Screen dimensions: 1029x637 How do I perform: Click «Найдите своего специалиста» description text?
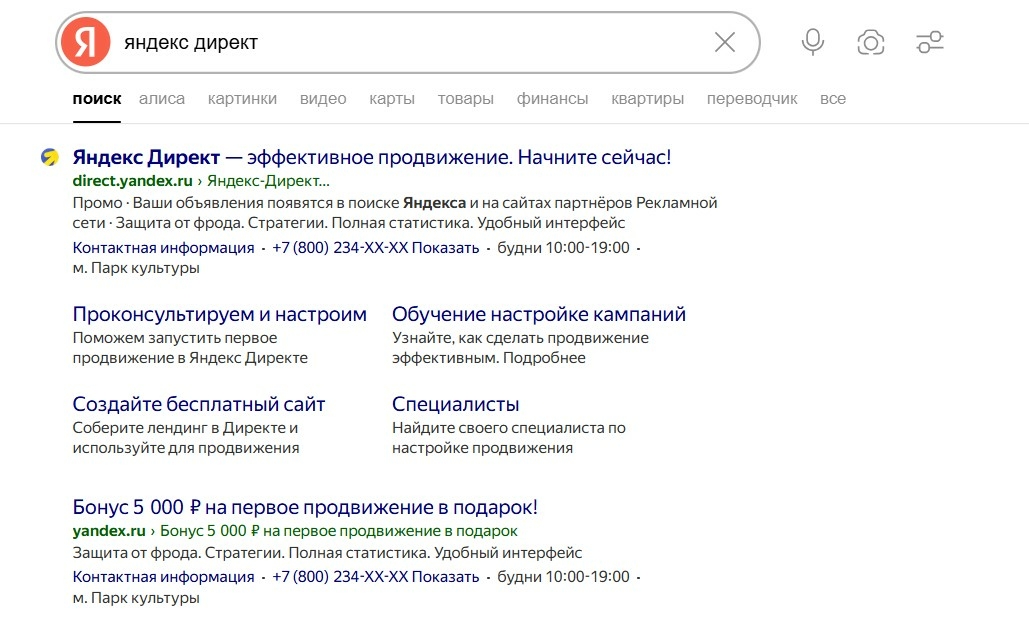(509, 438)
